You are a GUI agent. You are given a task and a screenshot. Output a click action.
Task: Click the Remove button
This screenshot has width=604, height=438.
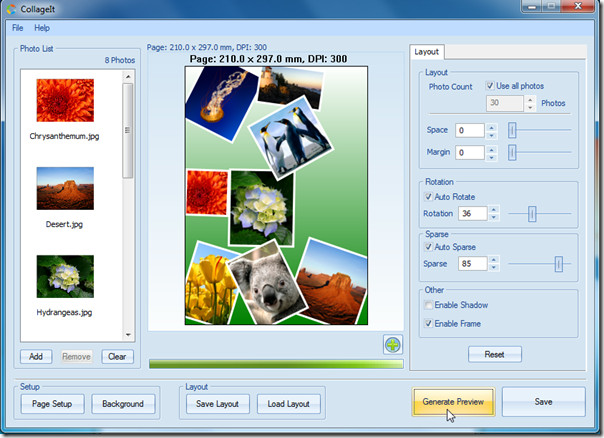click(76, 357)
